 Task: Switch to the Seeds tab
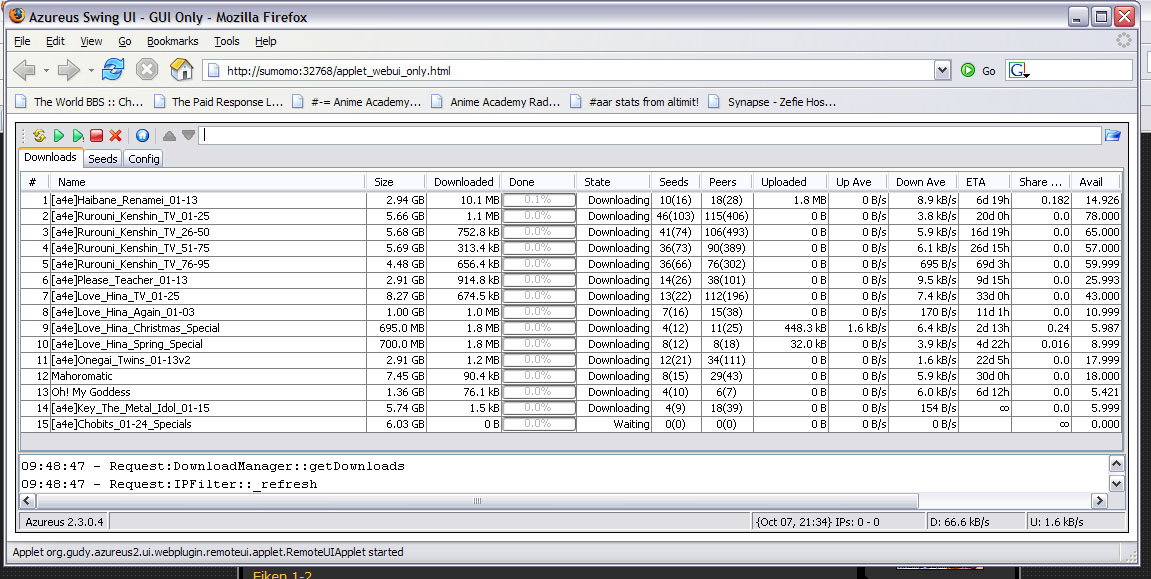[x=102, y=159]
